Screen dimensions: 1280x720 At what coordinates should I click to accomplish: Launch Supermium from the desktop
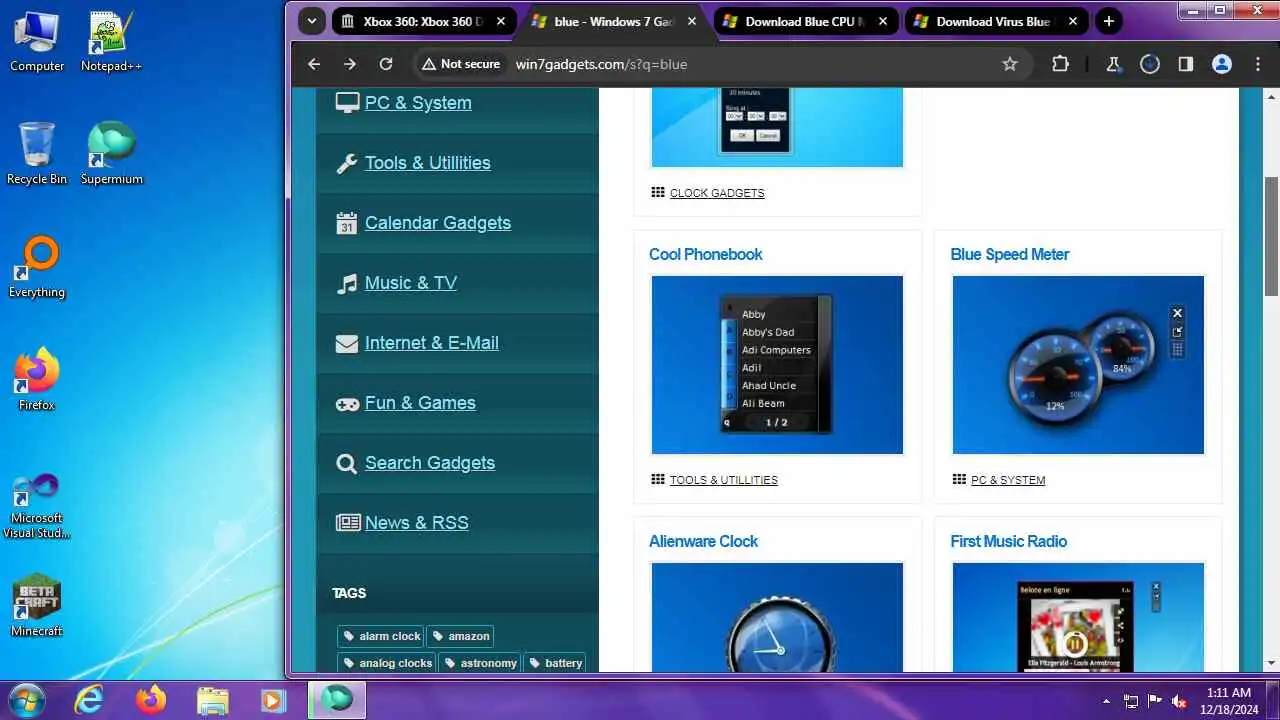click(111, 154)
